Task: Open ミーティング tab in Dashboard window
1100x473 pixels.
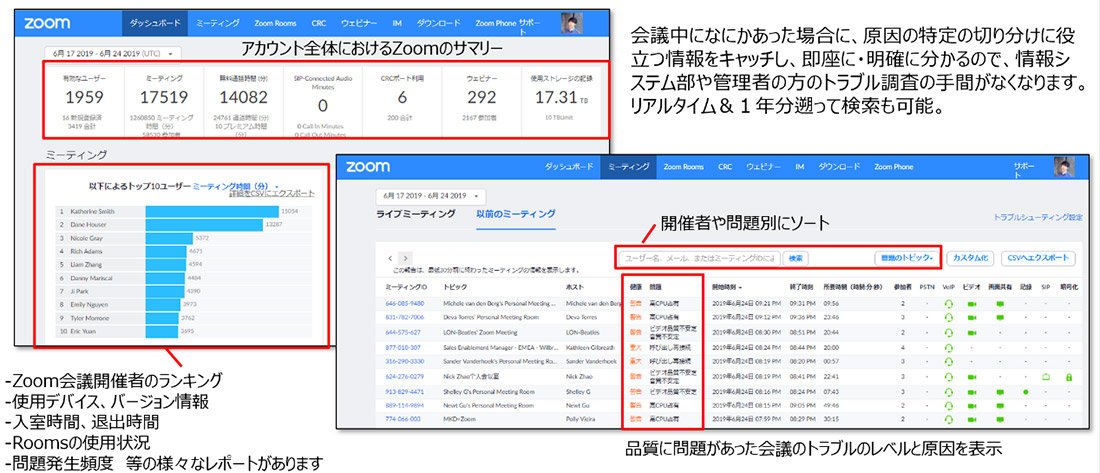Action: (x=217, y=23)
